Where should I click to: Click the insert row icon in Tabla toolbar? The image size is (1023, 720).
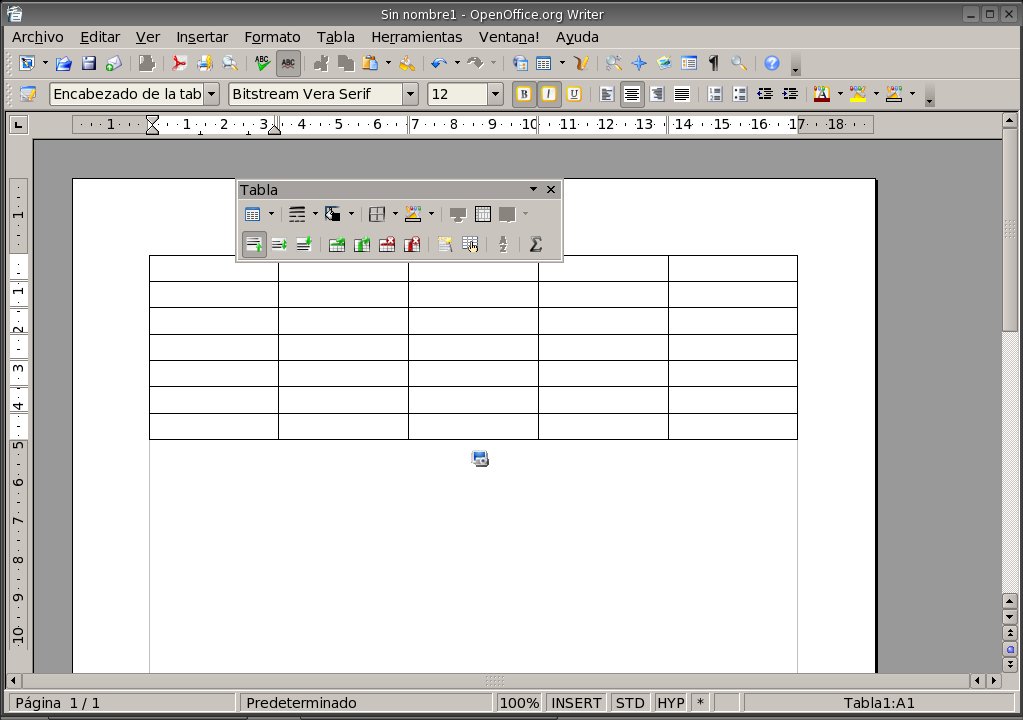pyautogui.click(x=337, y=245)
